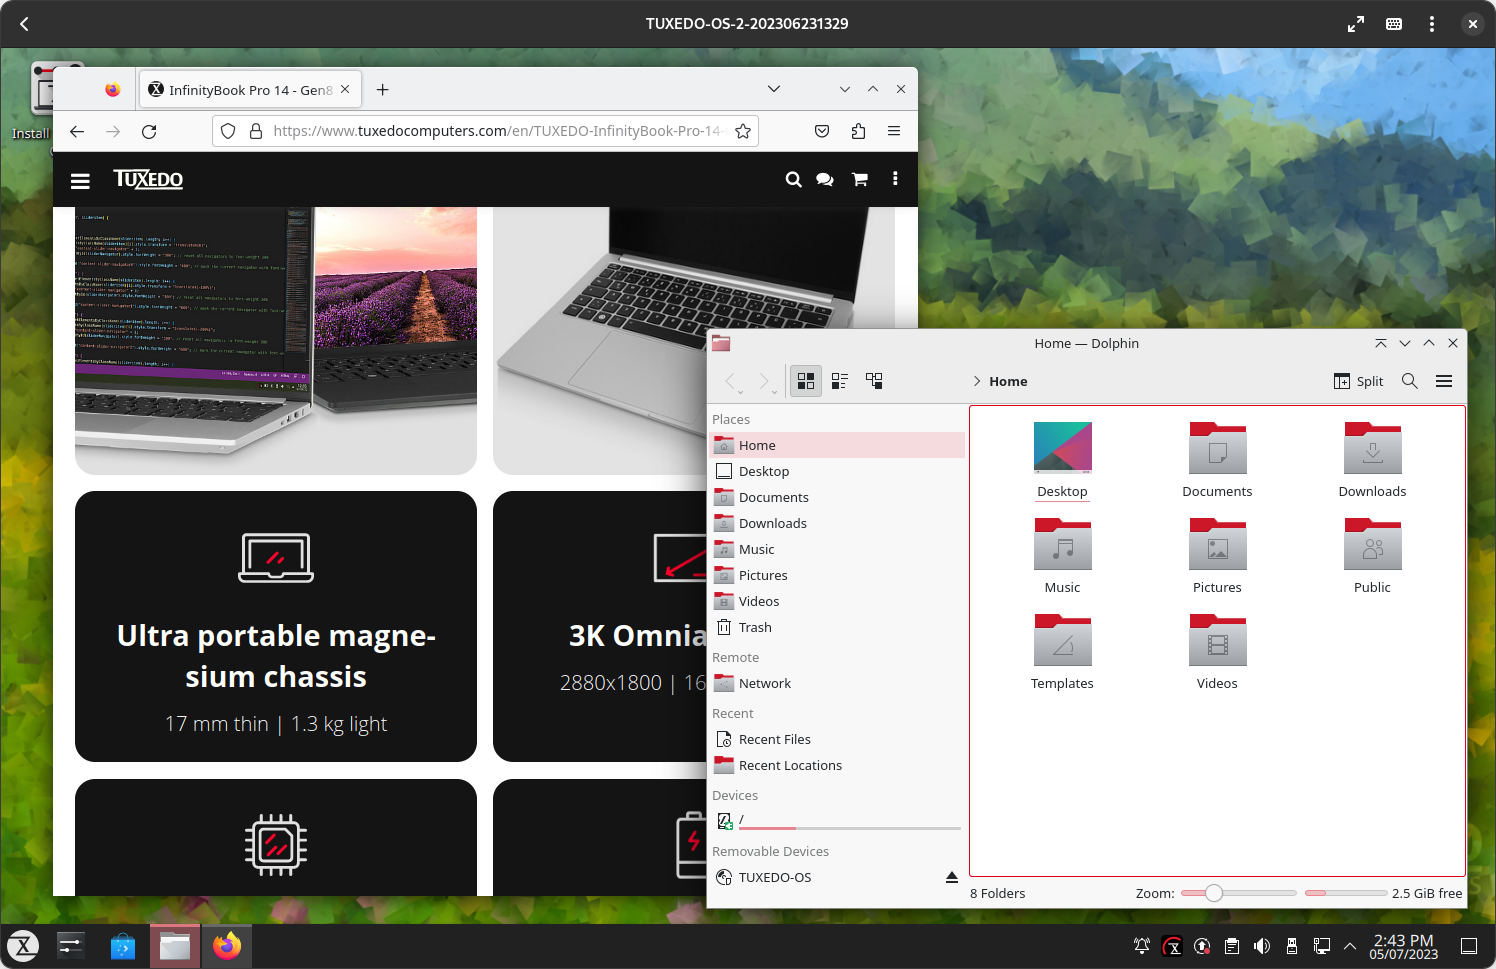Select Public folder icon in file view
Image resolution: width=1496 pixels, height=969 pixels.
click(1372, 543)
